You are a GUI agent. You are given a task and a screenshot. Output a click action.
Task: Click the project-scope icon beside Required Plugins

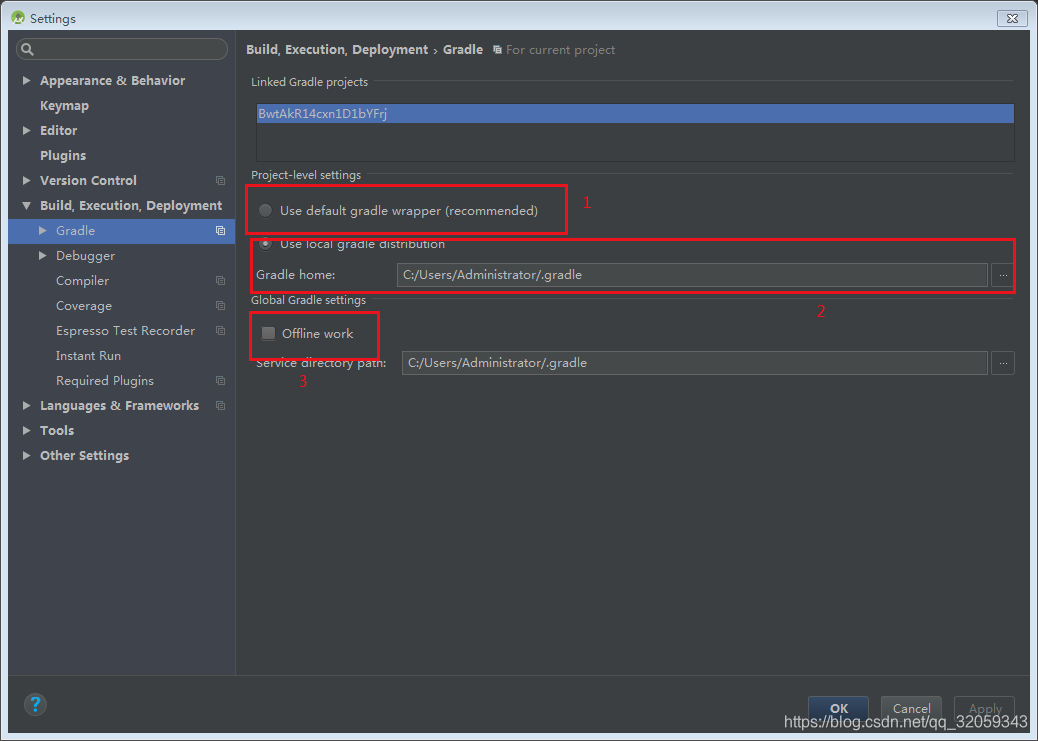(220, 381)
